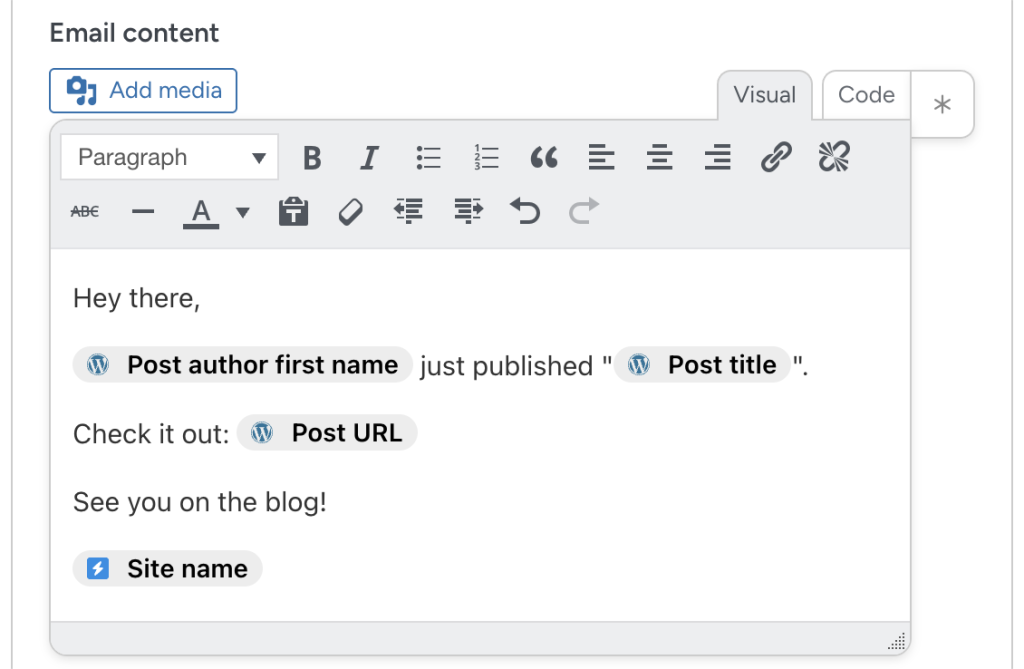1024x669 pixels.
Task: Select the Post title placeholder chip
Action: pos(702,365)
